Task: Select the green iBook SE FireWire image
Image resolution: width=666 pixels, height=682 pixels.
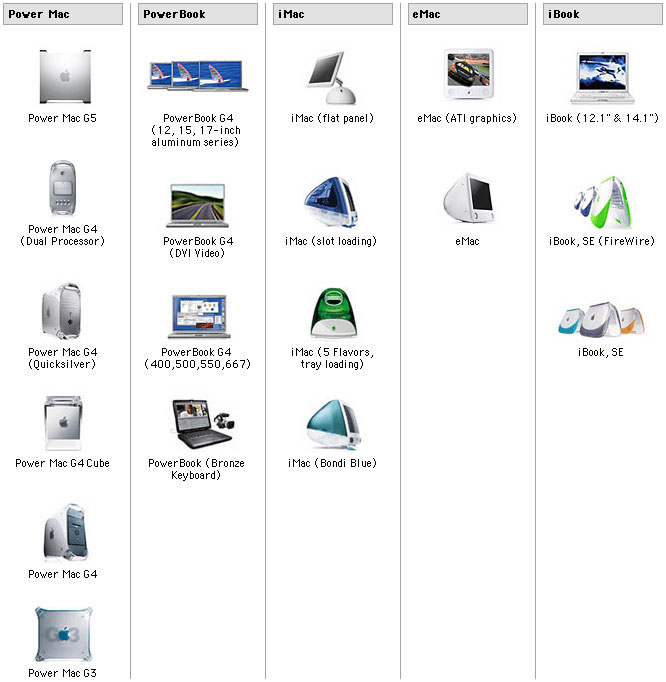Action: pyautogui.click(x=602, y=202)
